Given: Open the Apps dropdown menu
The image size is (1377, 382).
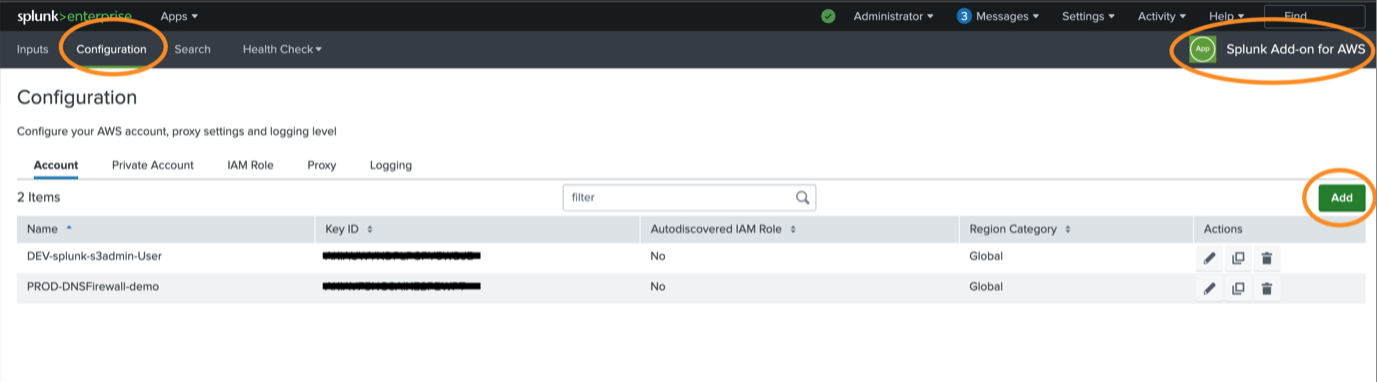Looking at the screenshot, I should (x=179, y=16).
